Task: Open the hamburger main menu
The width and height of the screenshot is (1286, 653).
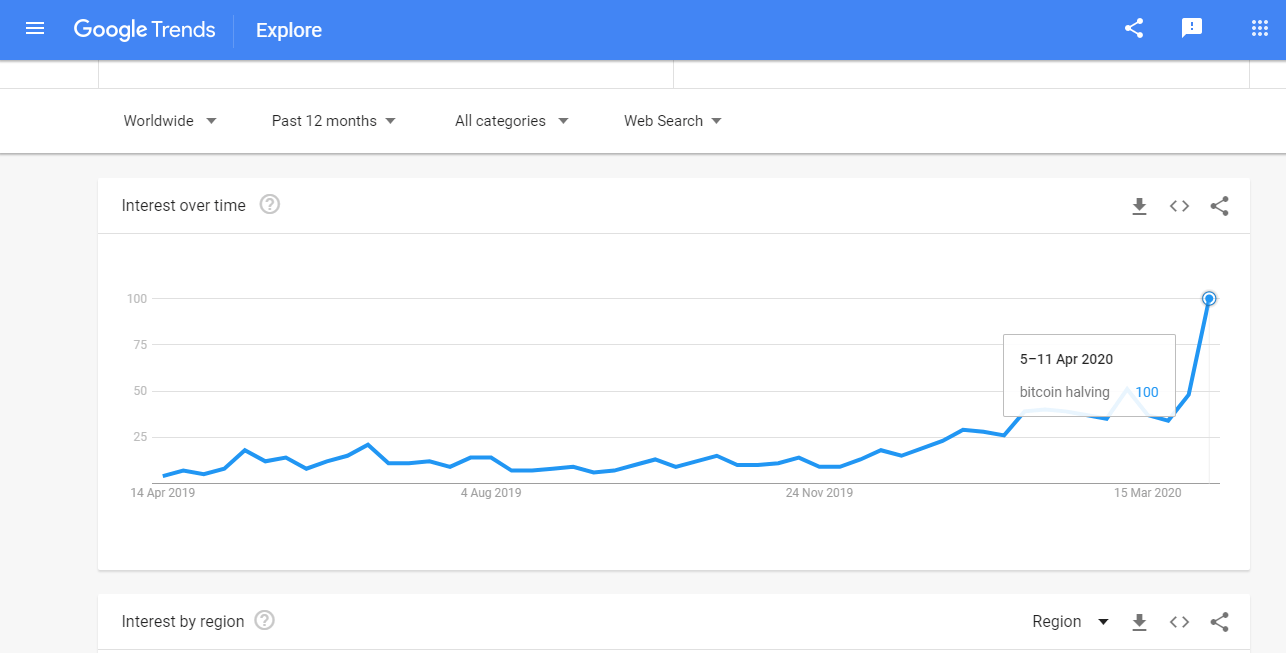Action: point(35,29)
